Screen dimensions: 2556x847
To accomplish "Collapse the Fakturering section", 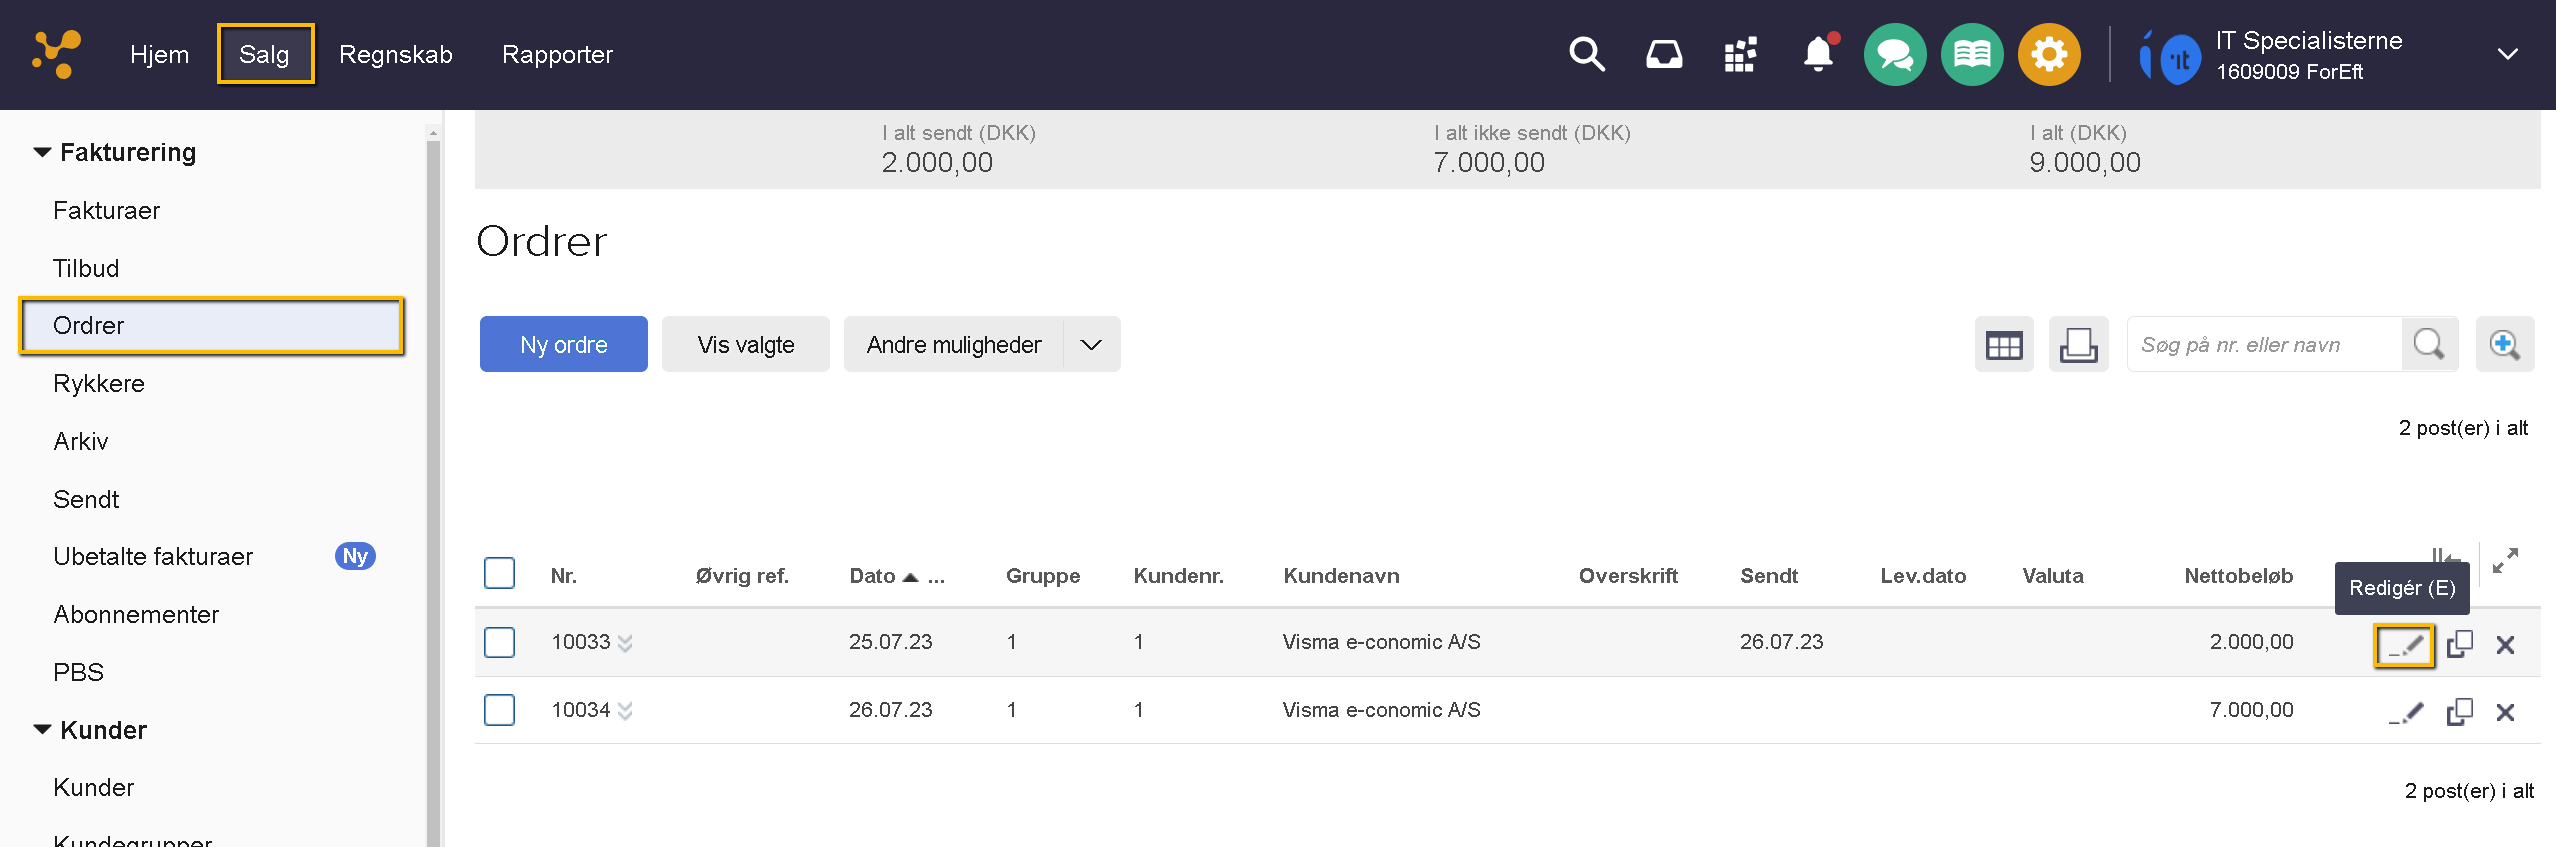I will point(42,153).
